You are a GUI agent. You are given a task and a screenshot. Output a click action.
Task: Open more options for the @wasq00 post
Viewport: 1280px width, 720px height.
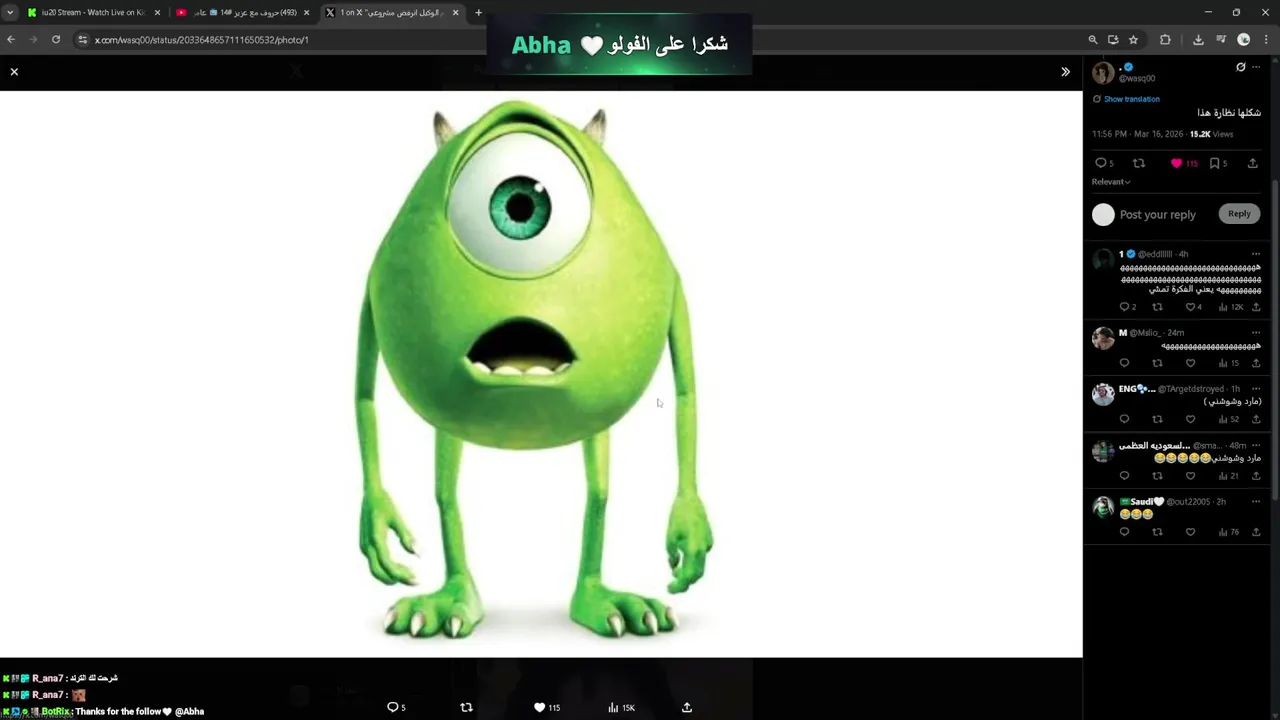1257,67
